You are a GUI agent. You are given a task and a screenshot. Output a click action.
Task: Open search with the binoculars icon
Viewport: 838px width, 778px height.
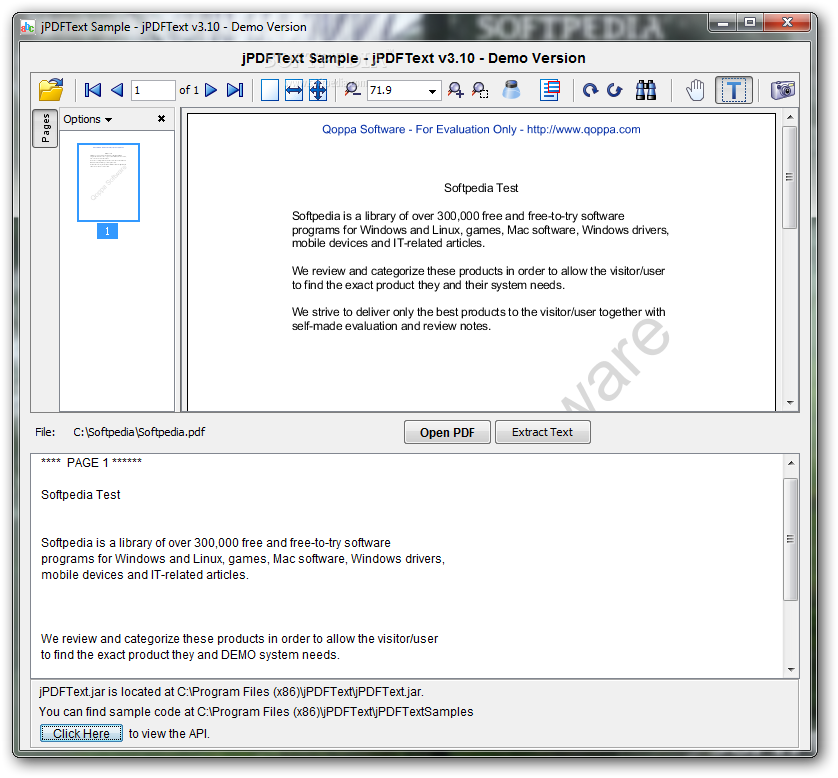pyautogui.click(x=646, y=90)
